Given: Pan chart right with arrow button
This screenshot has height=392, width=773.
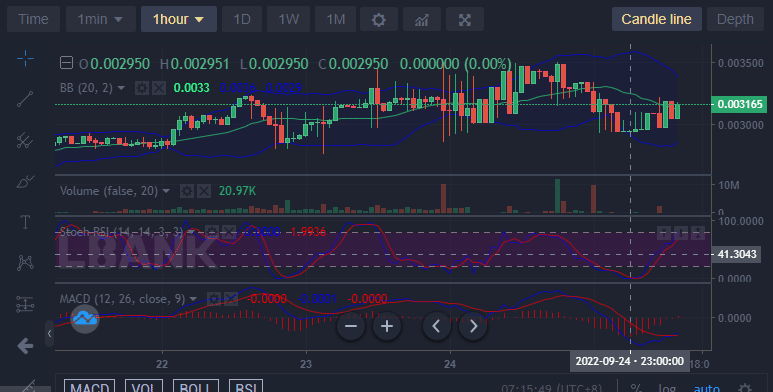Looking at the screenshot, I should [x=473, y=326].
